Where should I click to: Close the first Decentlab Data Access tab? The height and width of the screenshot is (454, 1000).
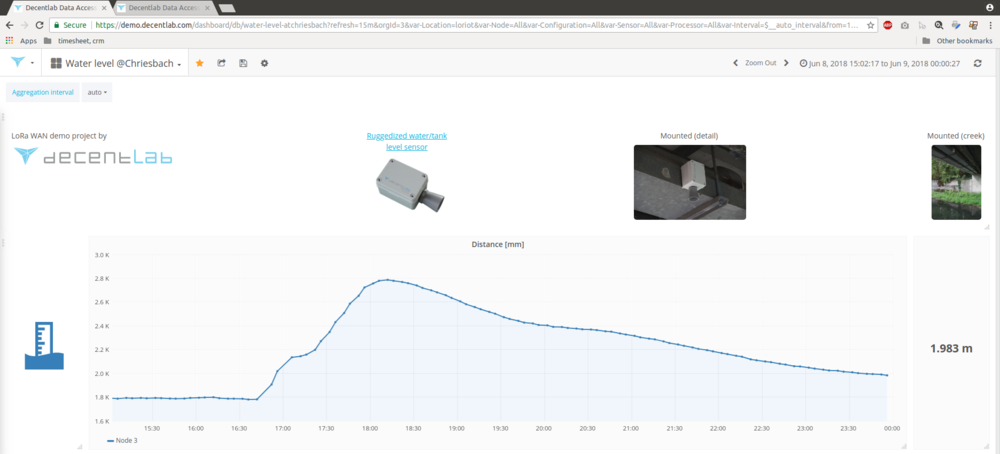pos(104,8)
